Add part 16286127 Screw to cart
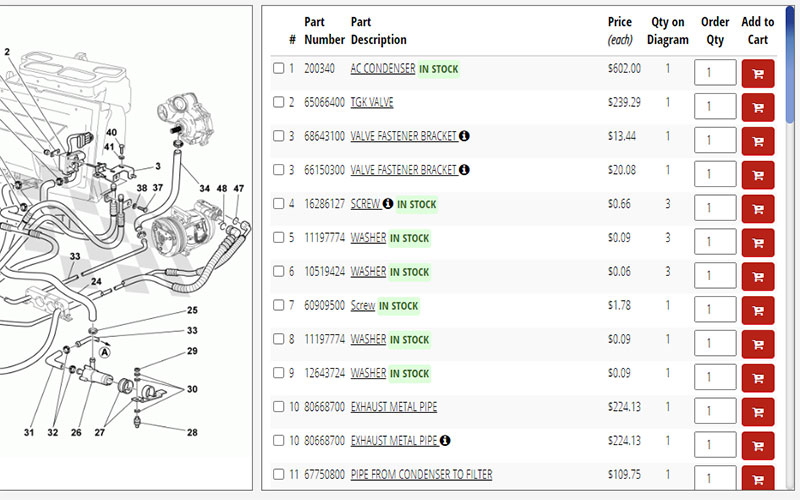The image size is (800, 500). tap(758, 209)
